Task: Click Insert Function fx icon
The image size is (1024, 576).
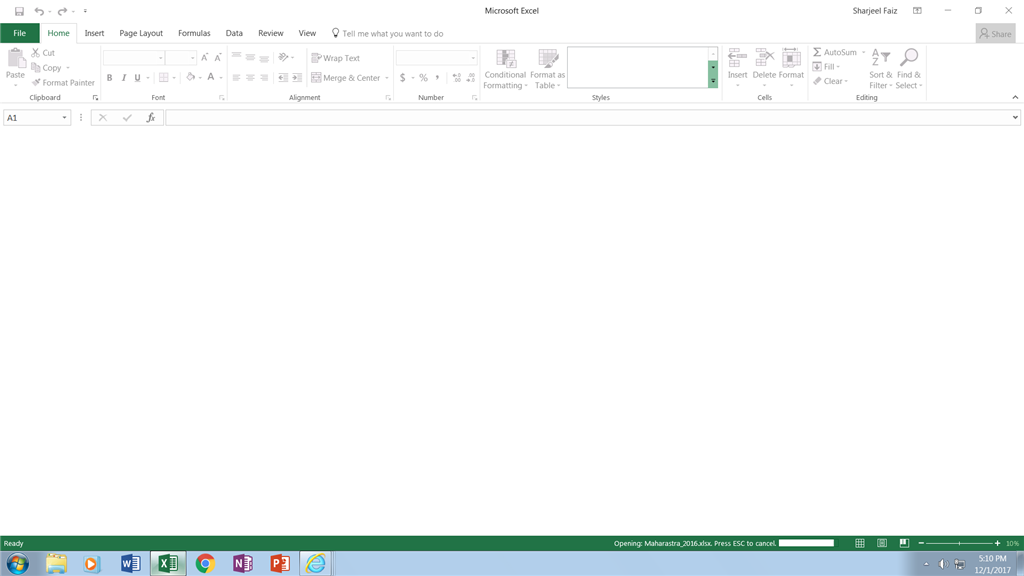Action: click(x=151, y=118)
